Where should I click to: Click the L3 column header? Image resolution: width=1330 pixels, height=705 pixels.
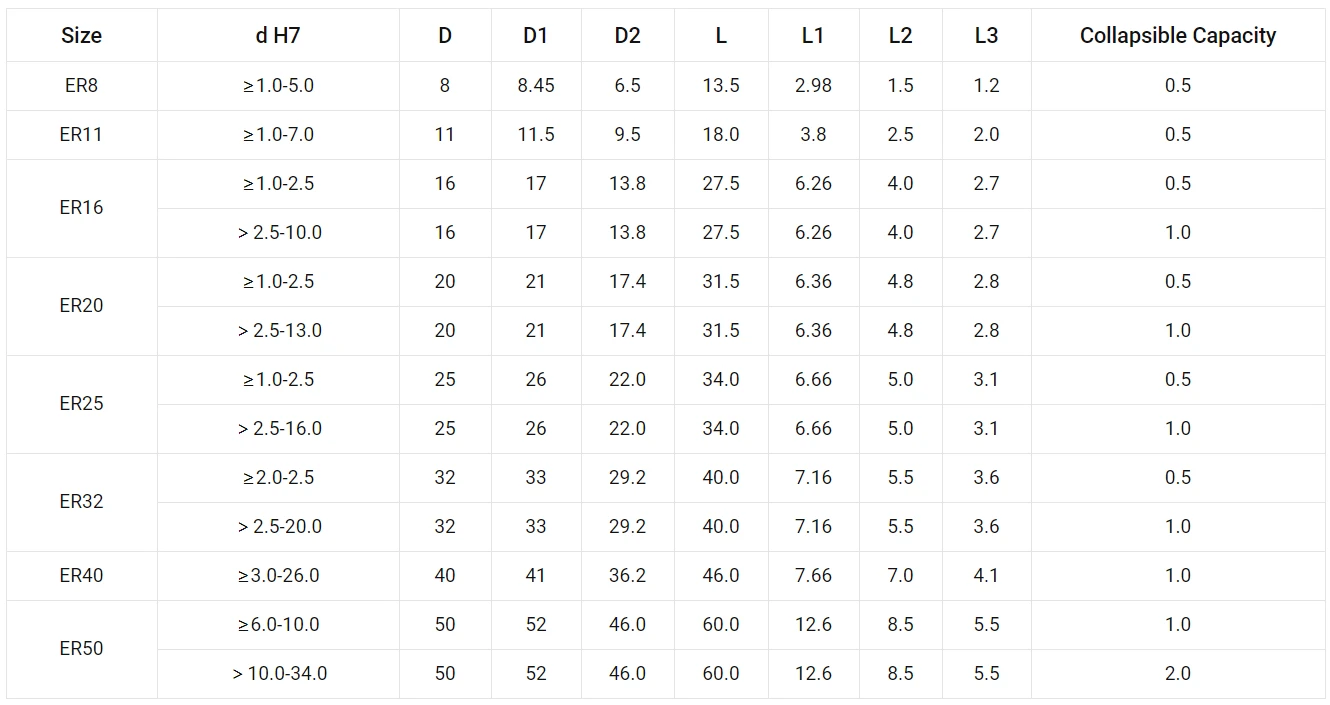pyautogui.click(x=986, y=35)
